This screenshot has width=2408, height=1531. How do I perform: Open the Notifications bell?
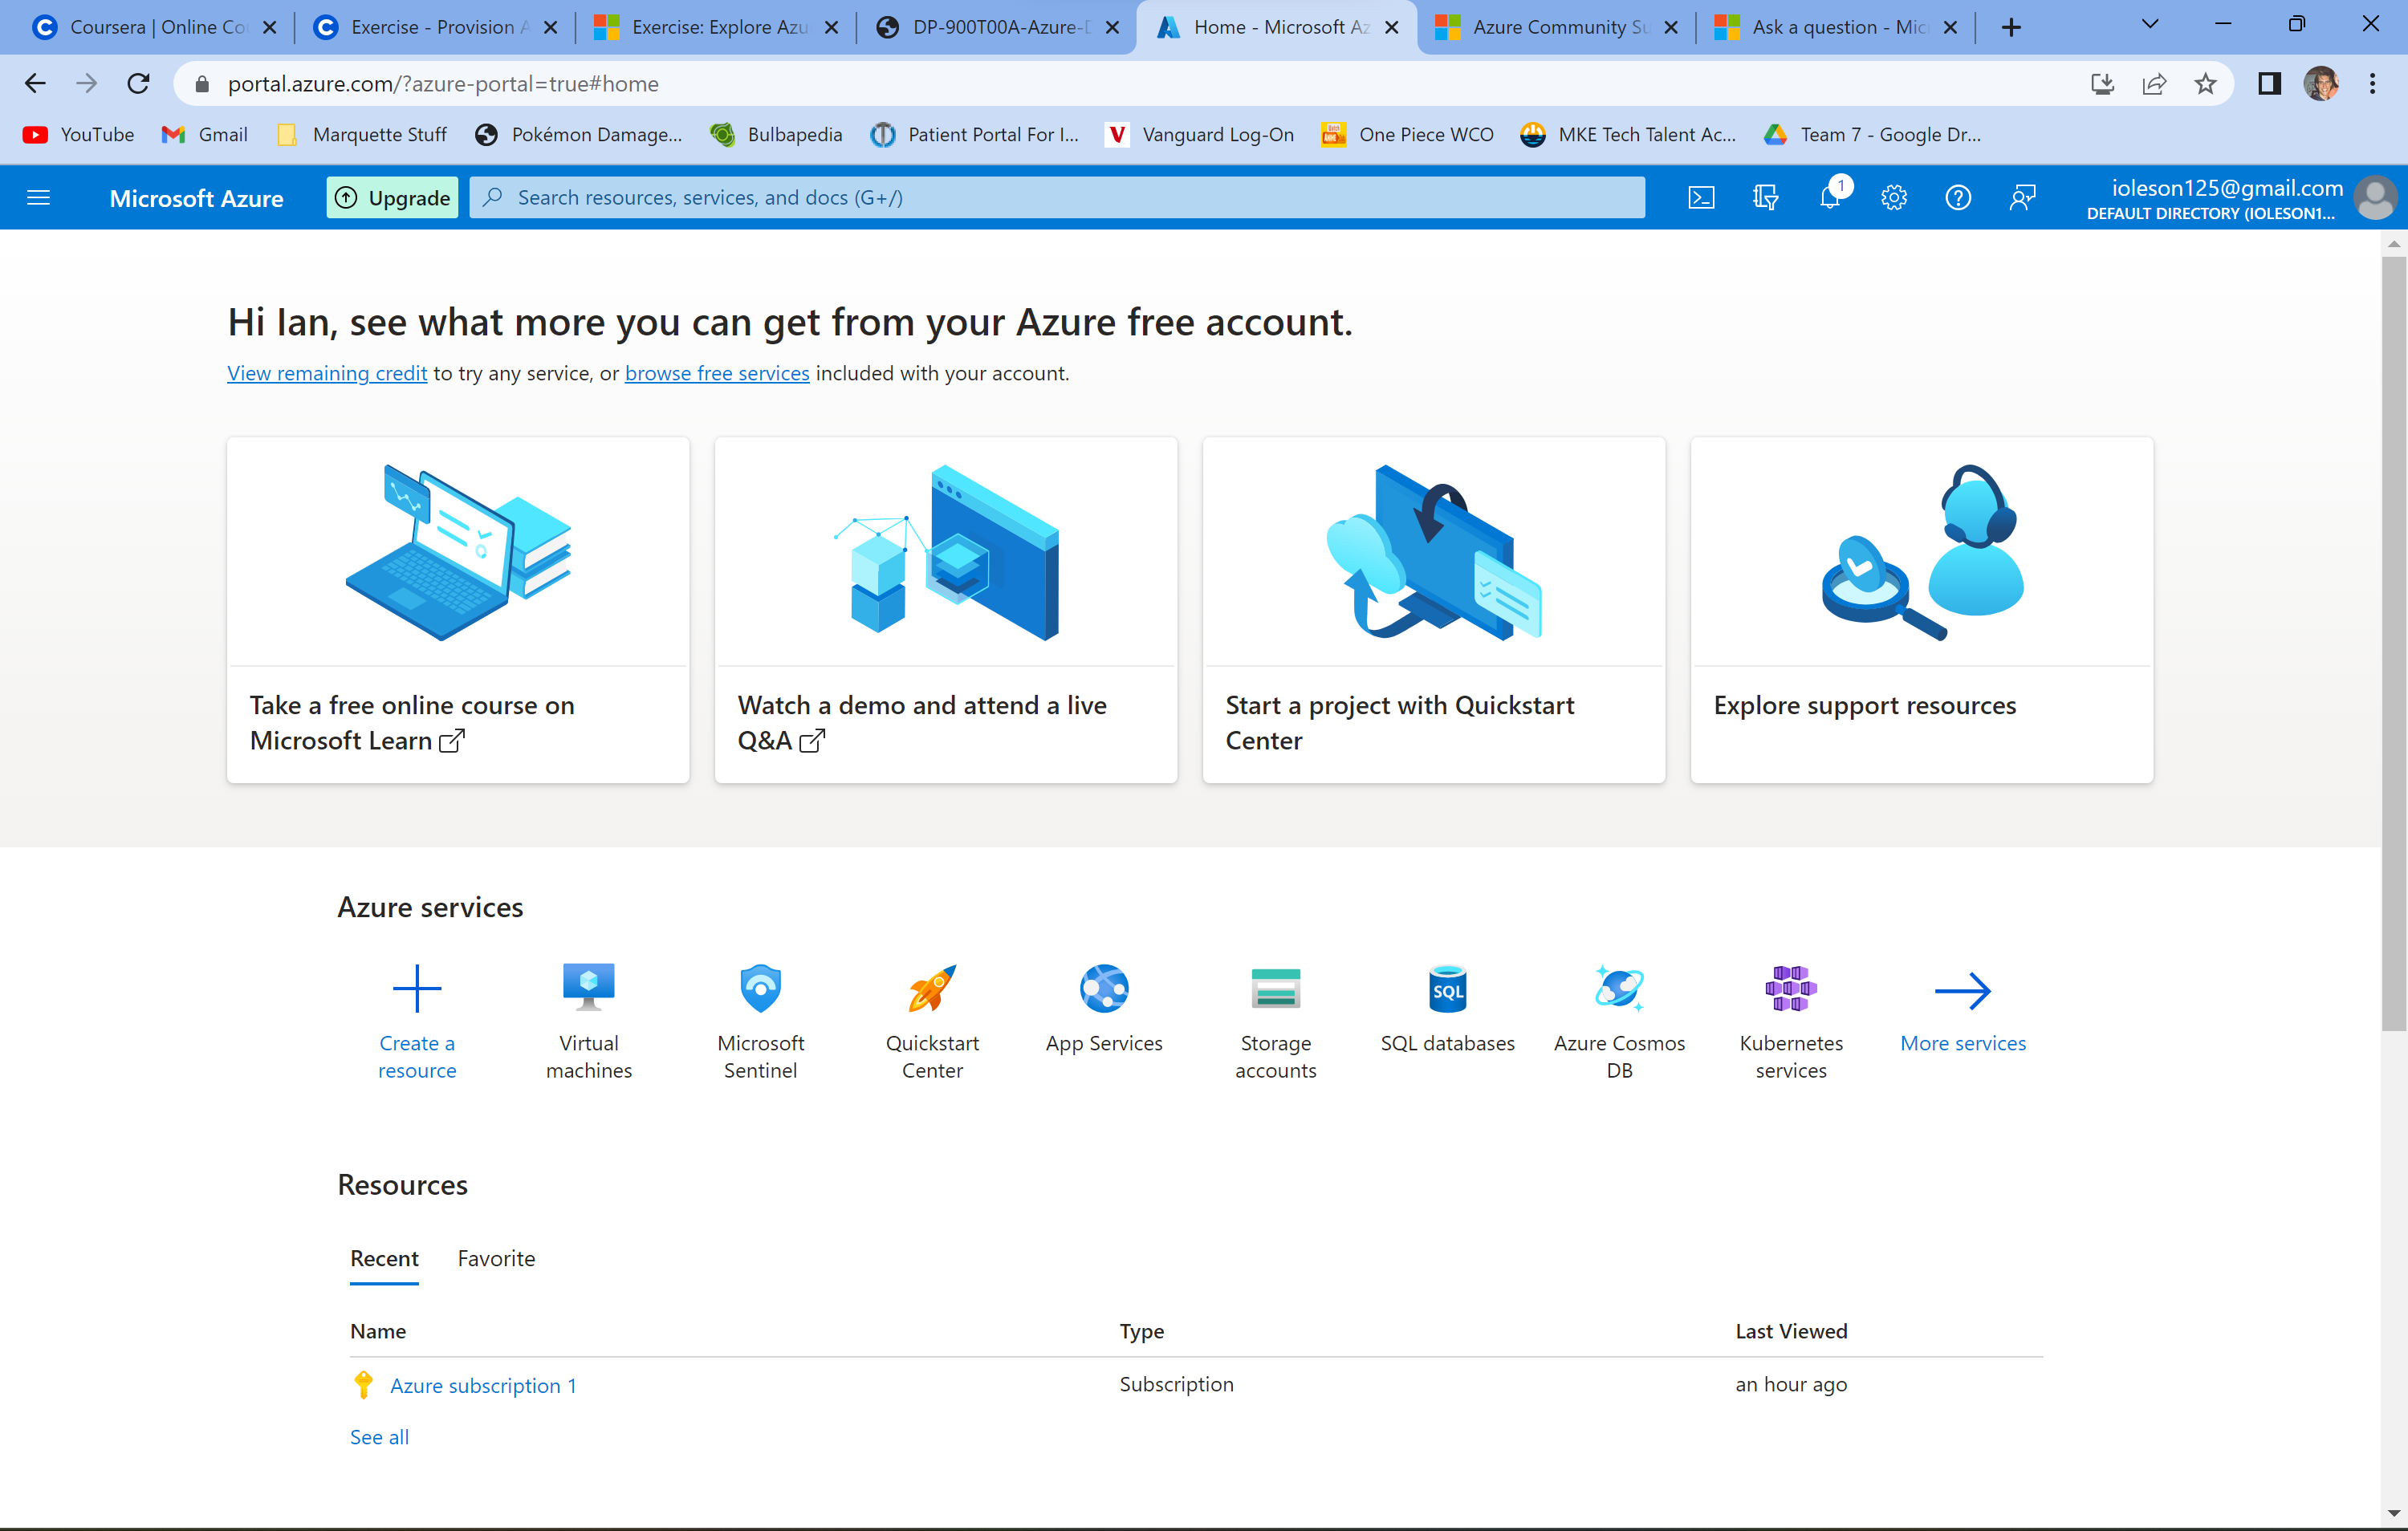tap(1831, 197)
